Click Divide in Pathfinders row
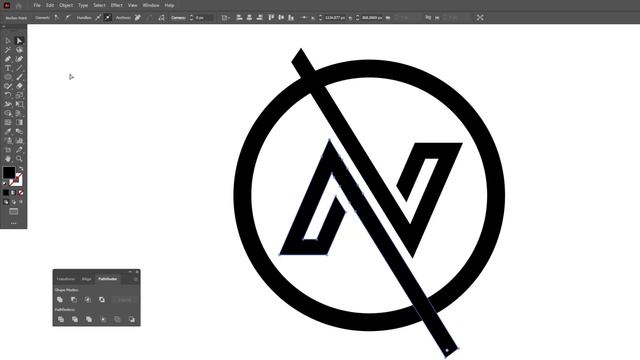 pos(61,319)
